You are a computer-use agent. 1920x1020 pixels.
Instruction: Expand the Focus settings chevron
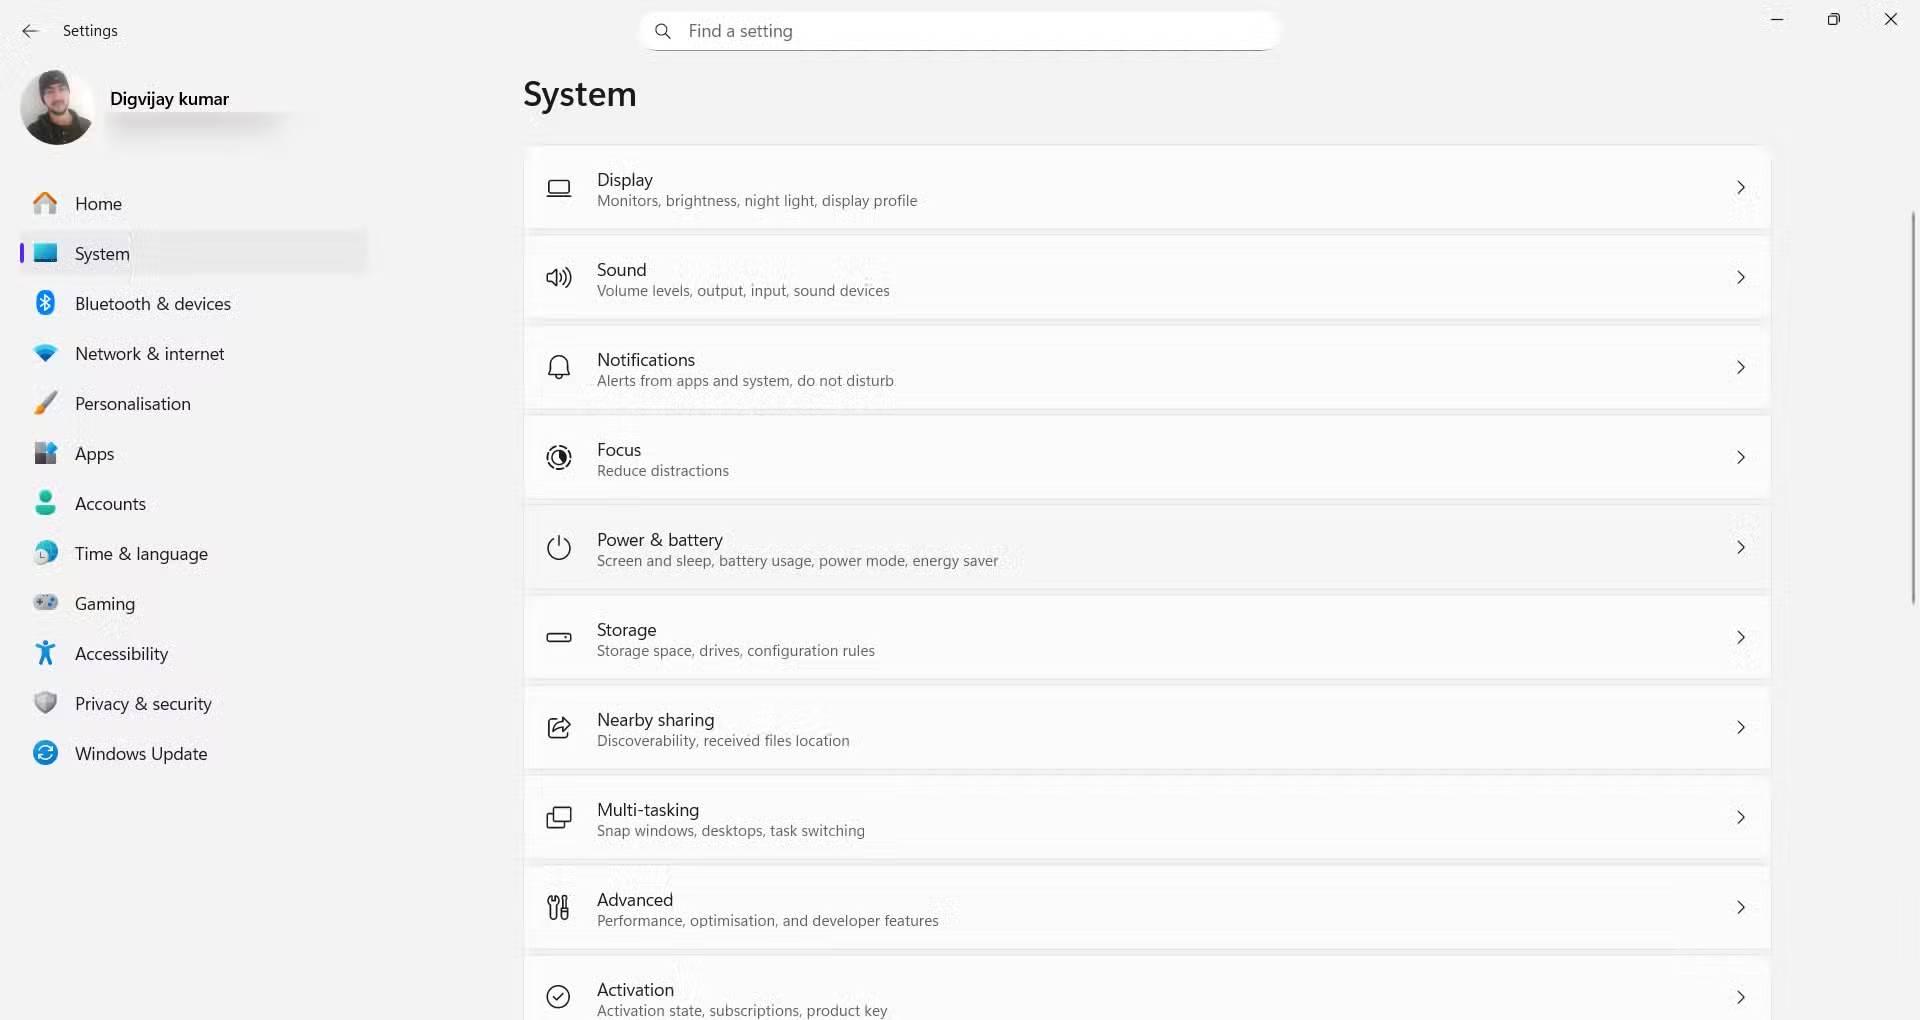(x=1740, y=458)
